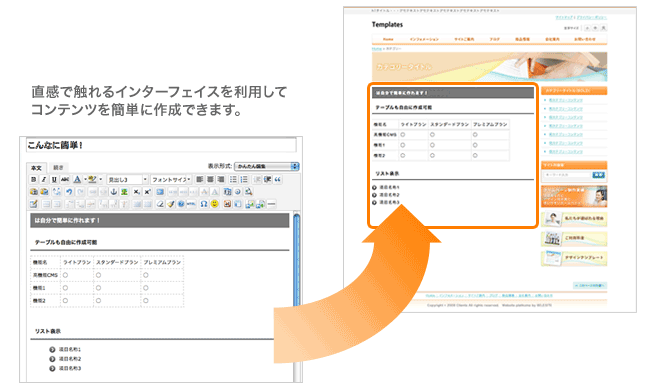This screenshot has width=660, height=390.
Task: Click the Templates site logo
Action: [387, 25]
